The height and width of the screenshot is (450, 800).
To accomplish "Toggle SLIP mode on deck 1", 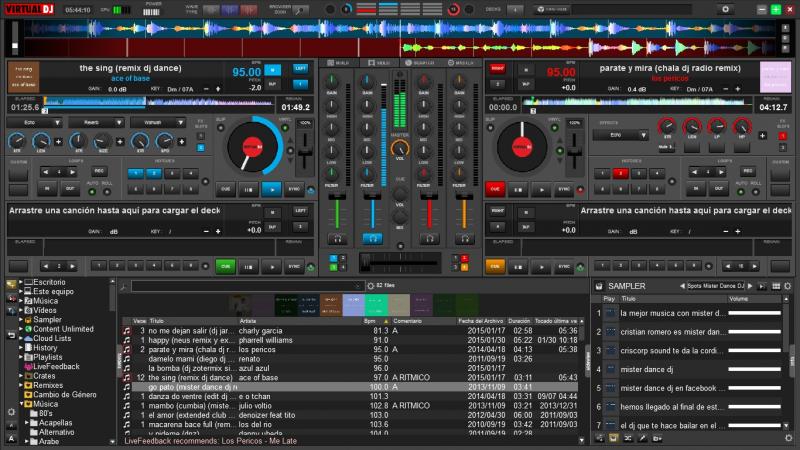I will [x=220, y=128].
